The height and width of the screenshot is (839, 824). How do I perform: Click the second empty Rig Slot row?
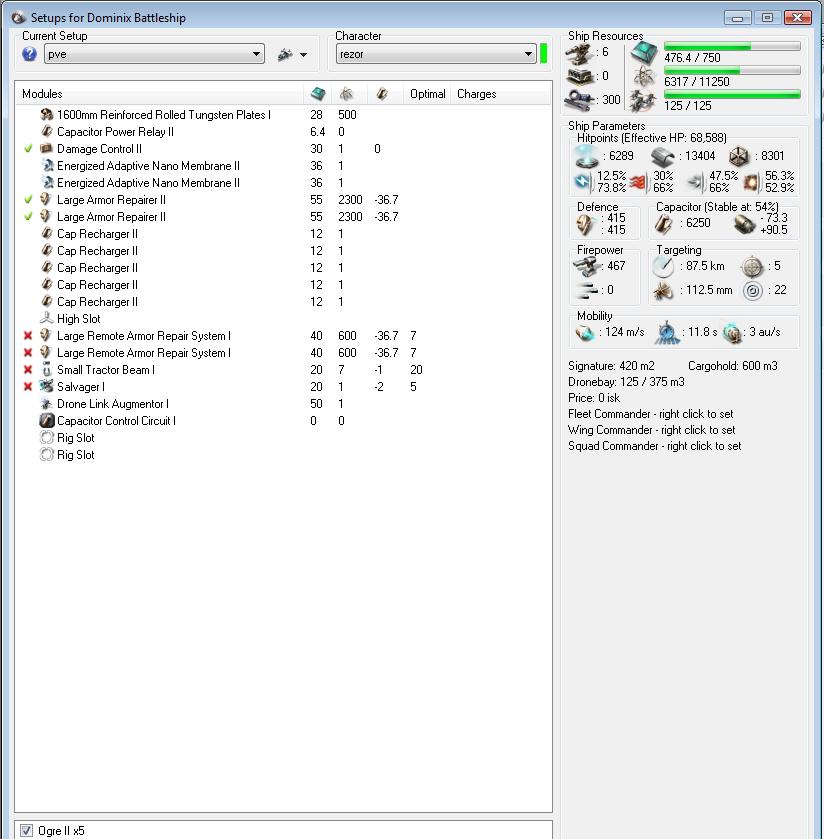click(284, 455)
